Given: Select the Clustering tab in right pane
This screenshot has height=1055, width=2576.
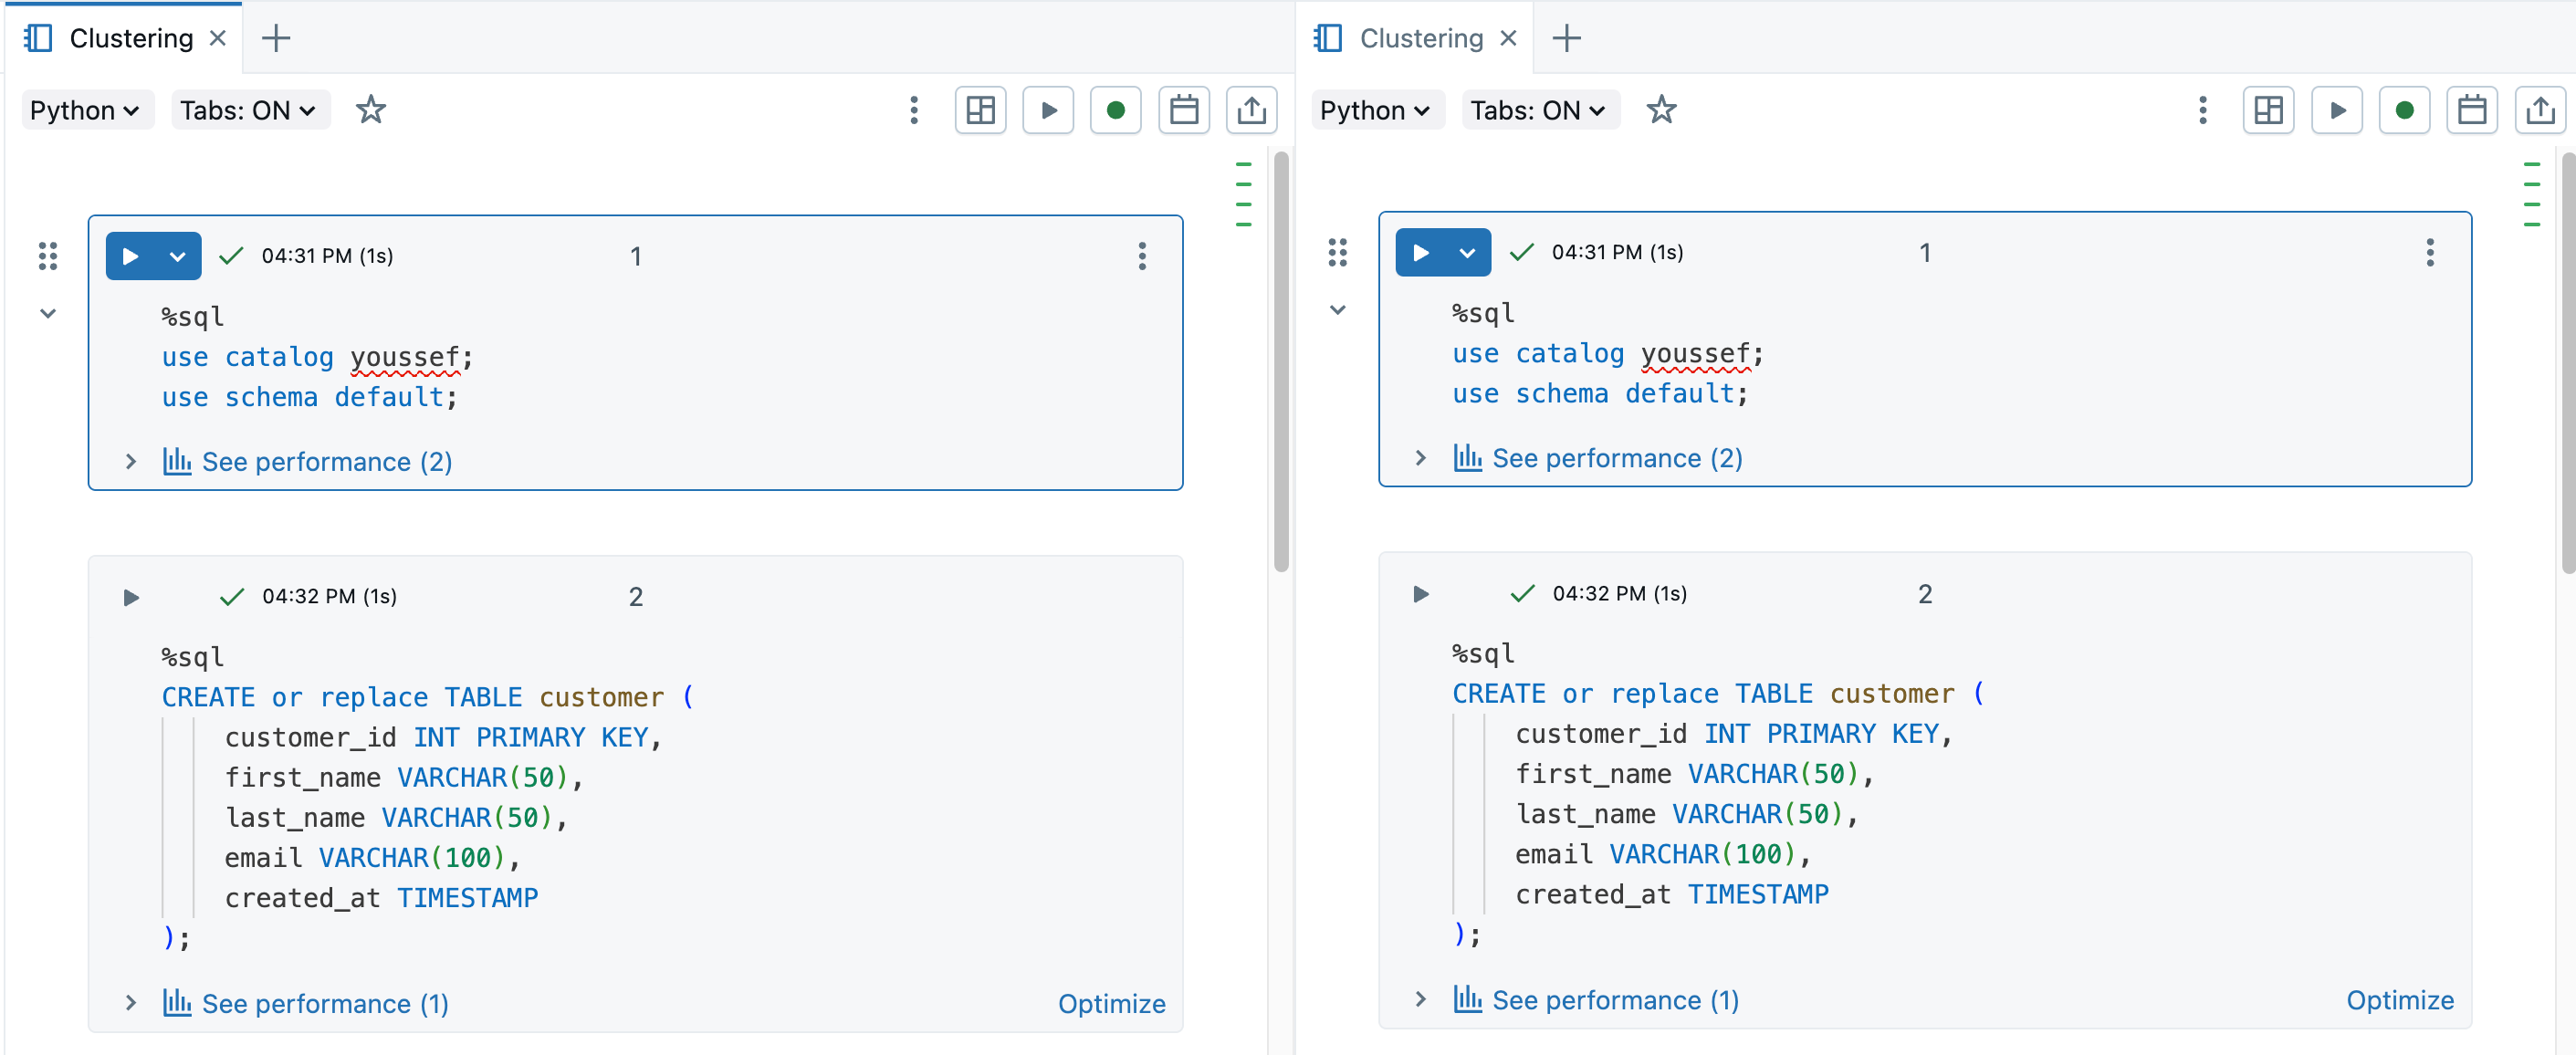Looking at the screenshot, I should coord(1420,38).
